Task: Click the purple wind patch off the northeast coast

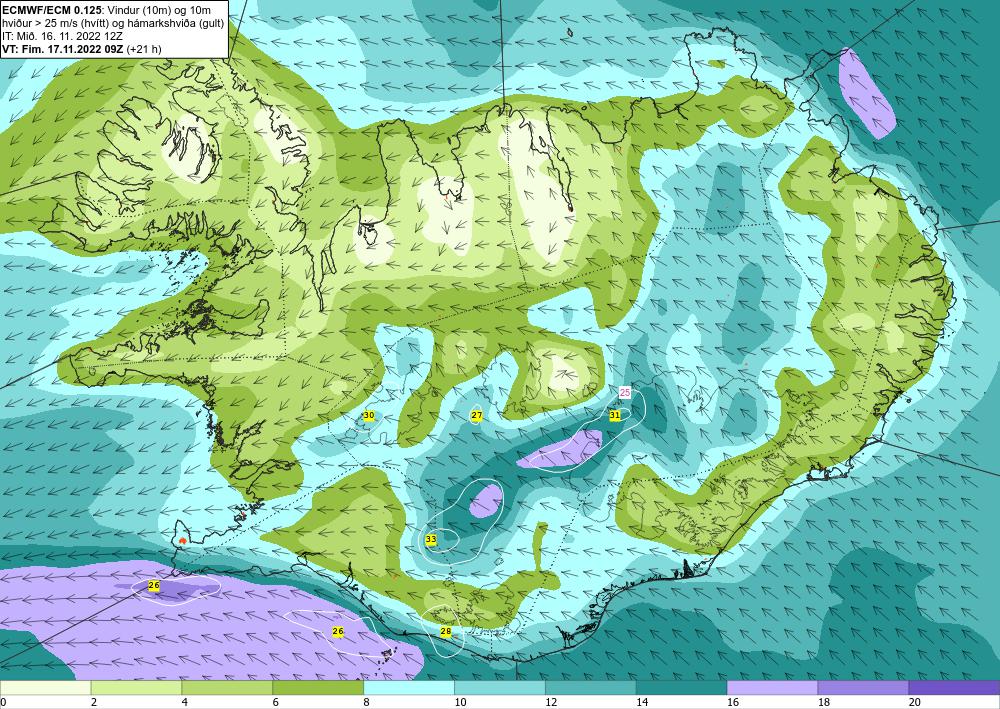Action: [x=867, y=93]
